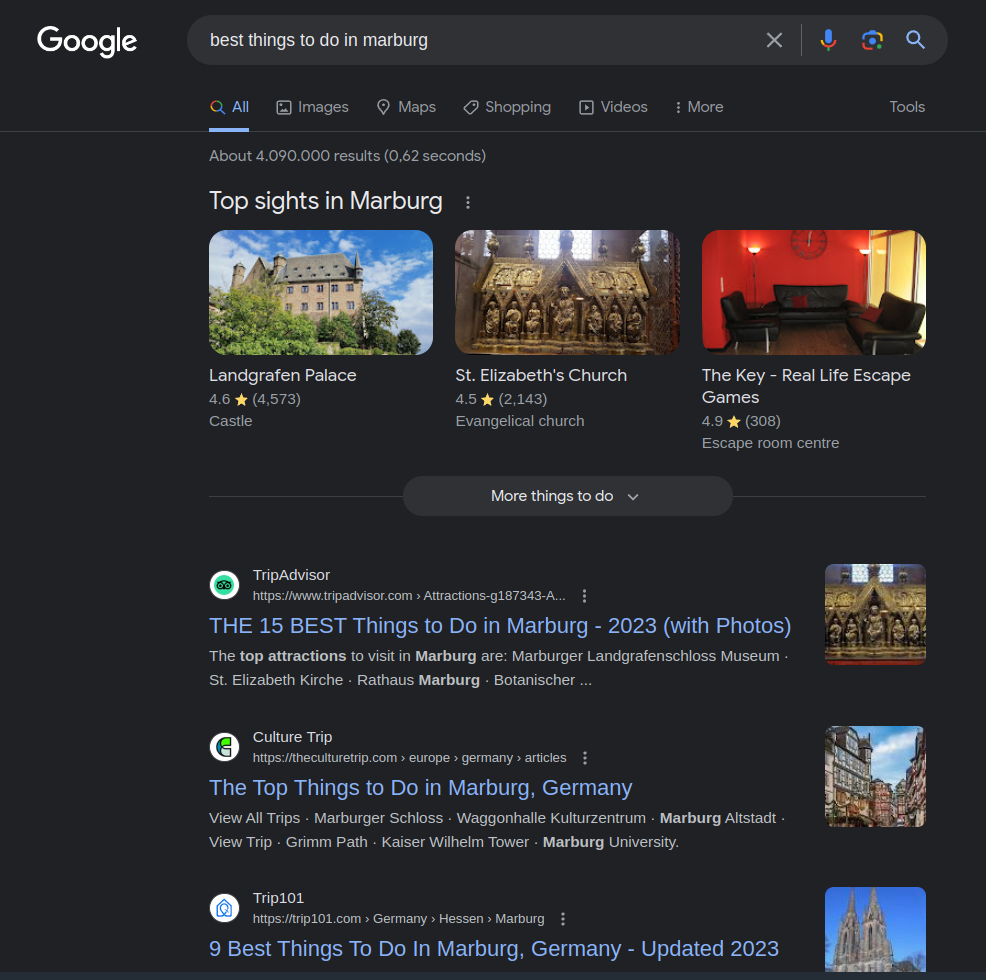Clear the search query with the X

tap(774, 40)
